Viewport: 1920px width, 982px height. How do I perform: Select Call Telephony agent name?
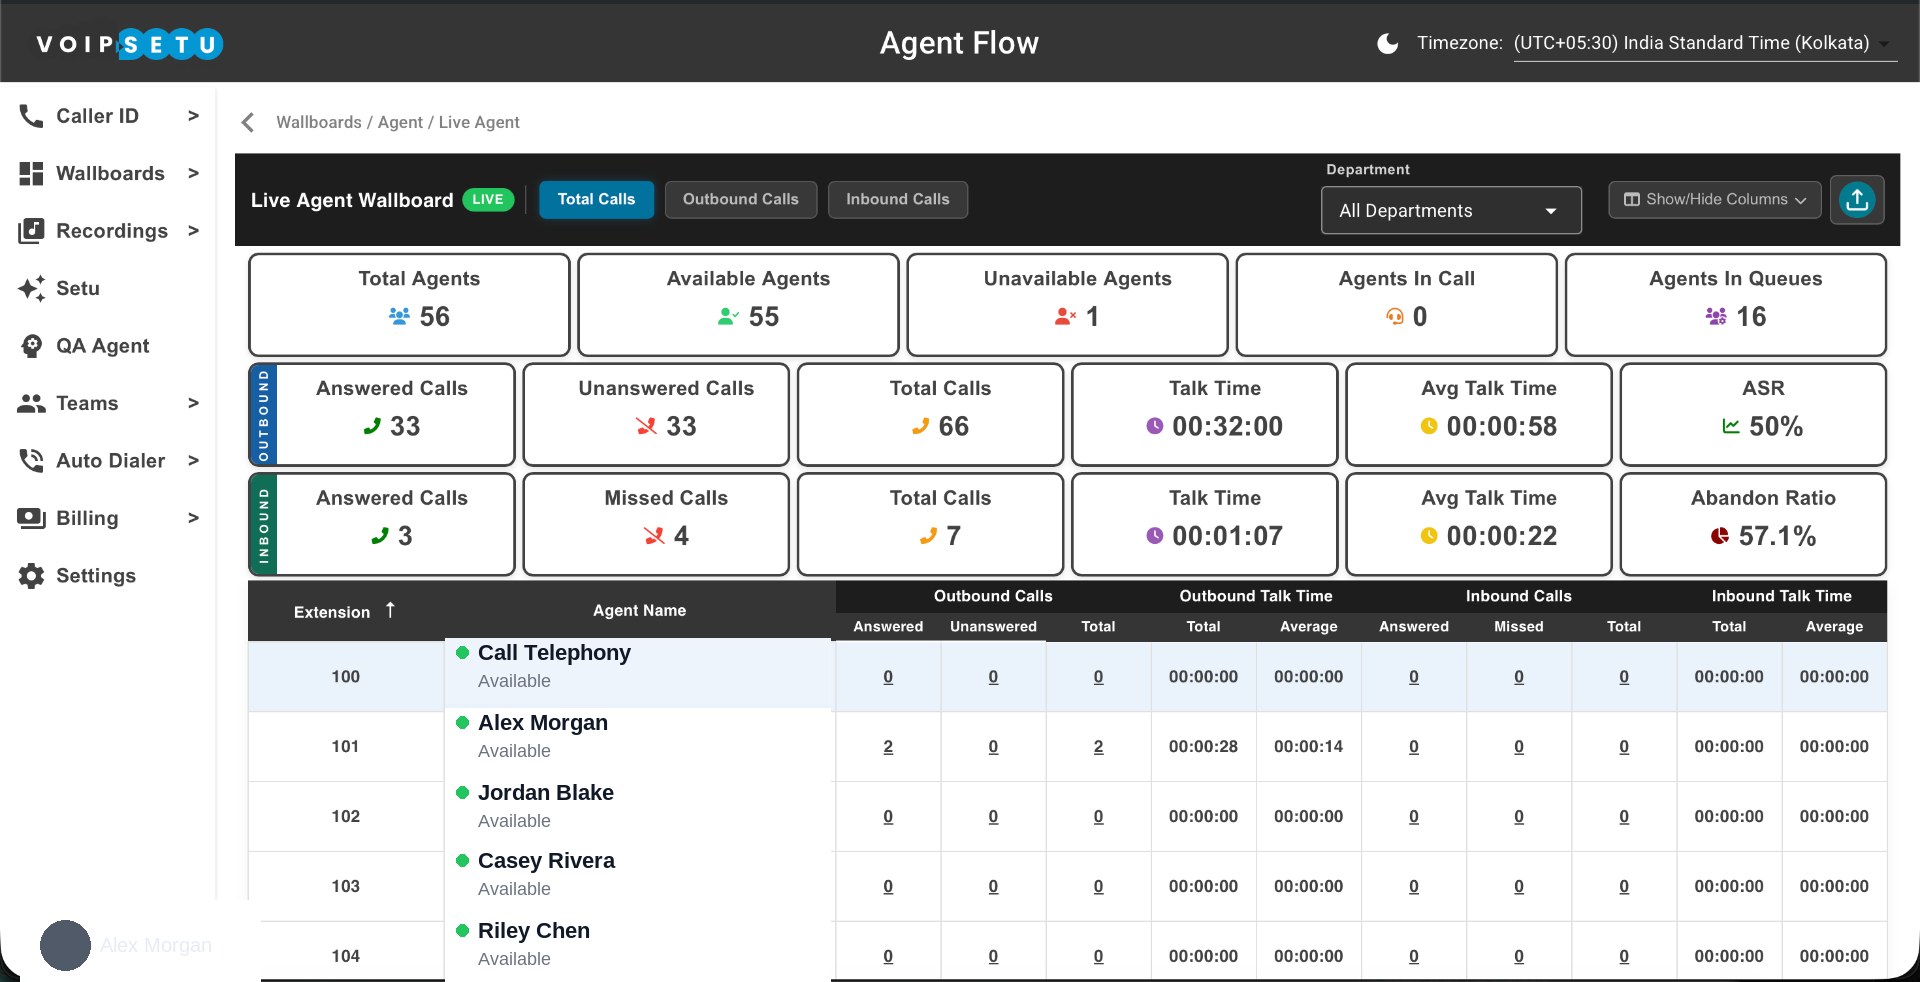[554, 653]
